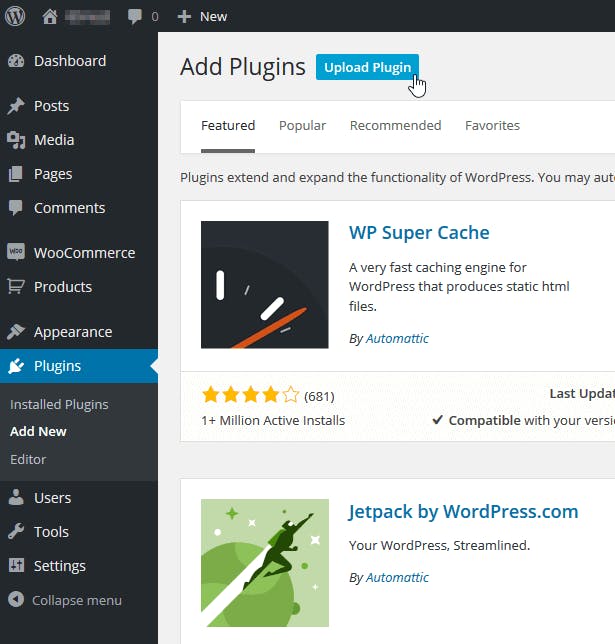This screenshot has width=615, height=644.
Task: Open the site home icon
Action: (50, 16)
